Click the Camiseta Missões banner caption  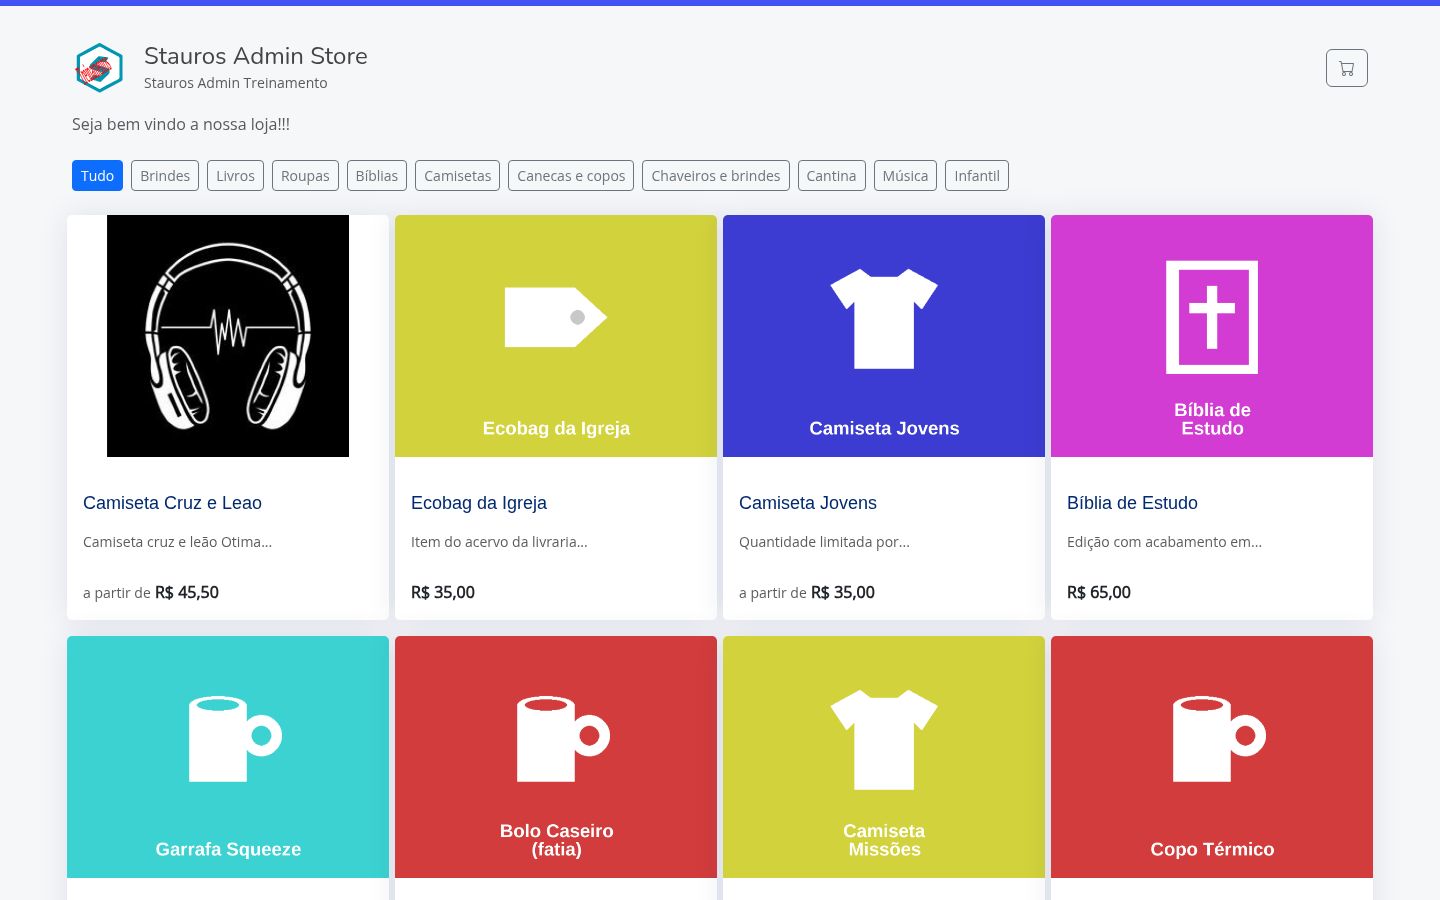[x=884, y=840]
